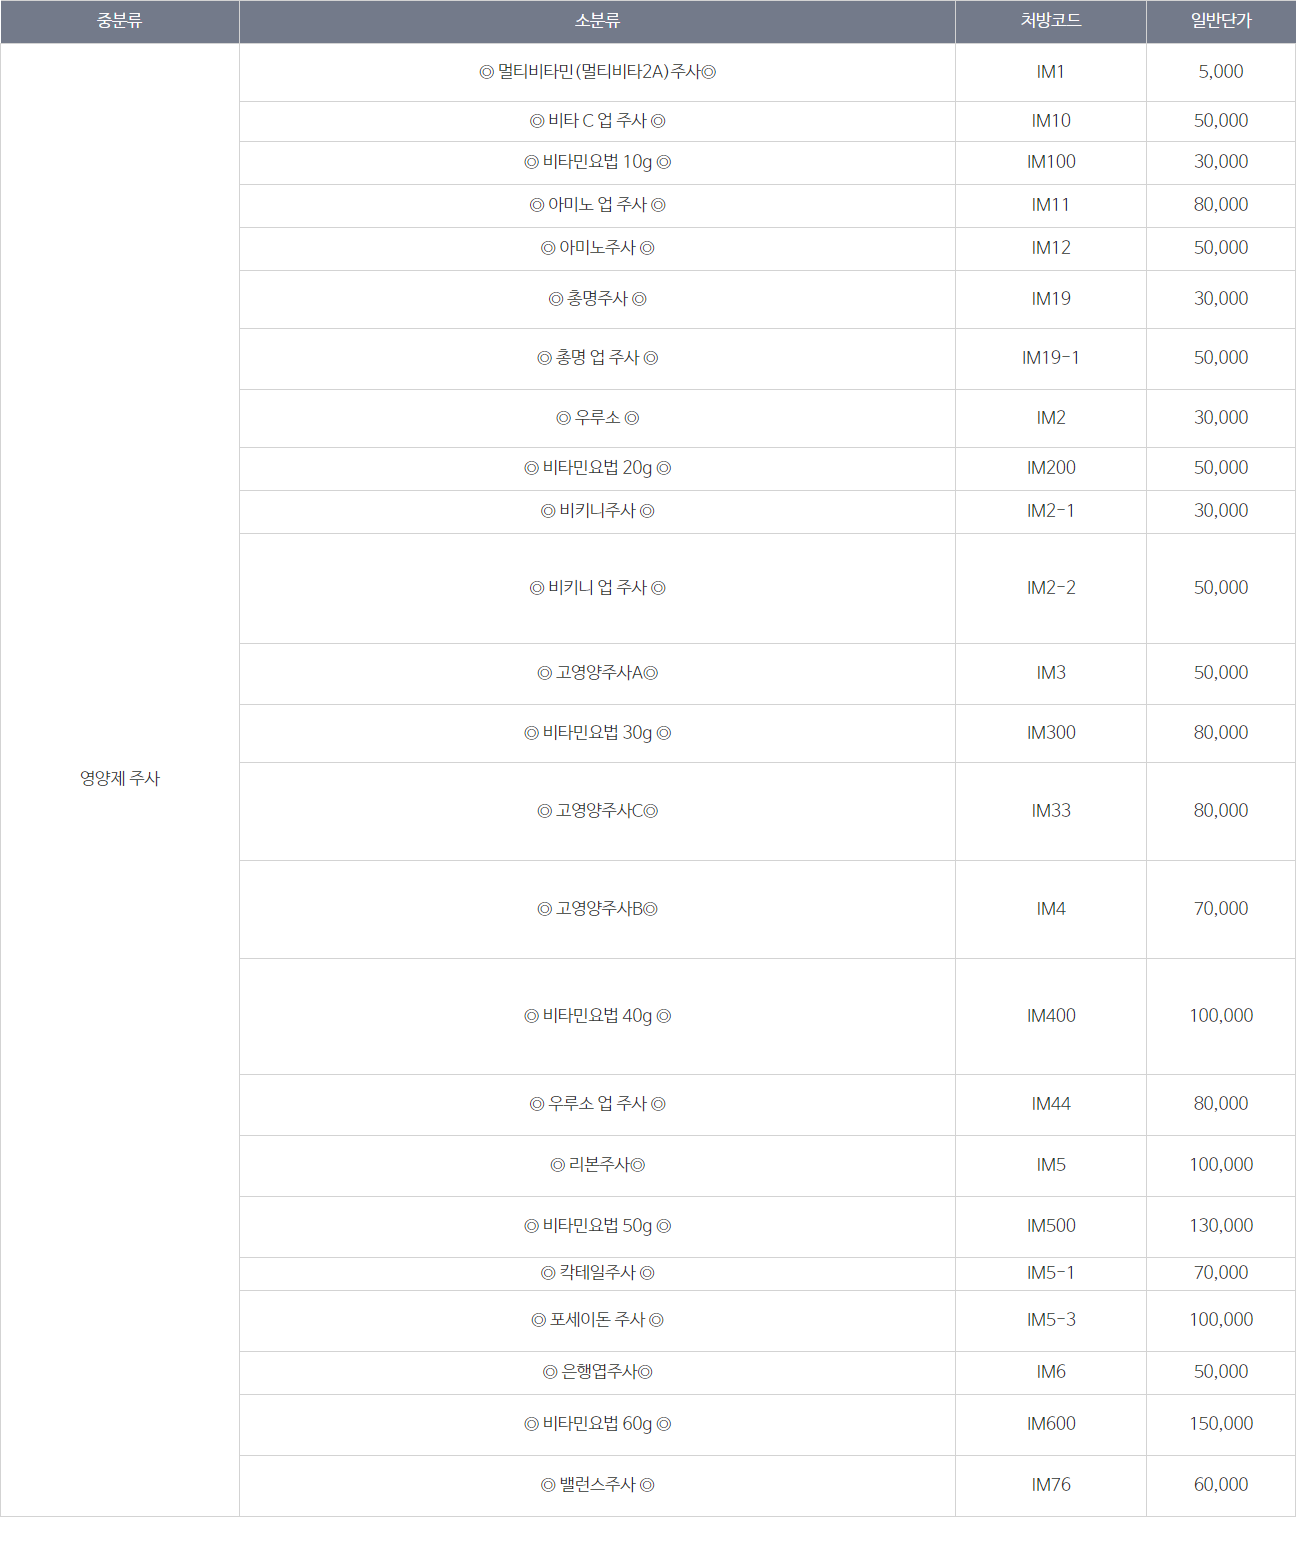The height and width of the screenshot is (1546, 1296).
Task: Click the 비타 C 업 주사 item
Action: [597, 121]
